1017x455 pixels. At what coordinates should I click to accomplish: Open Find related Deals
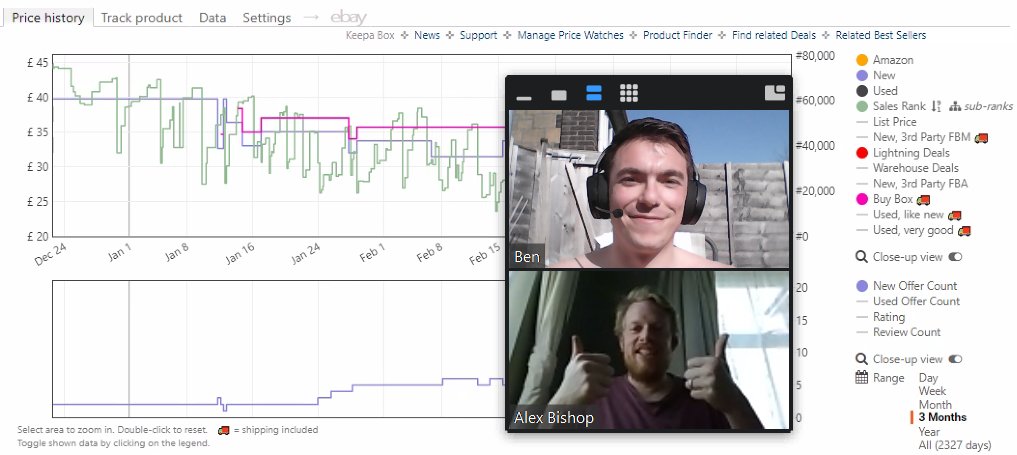coord(774,36)
